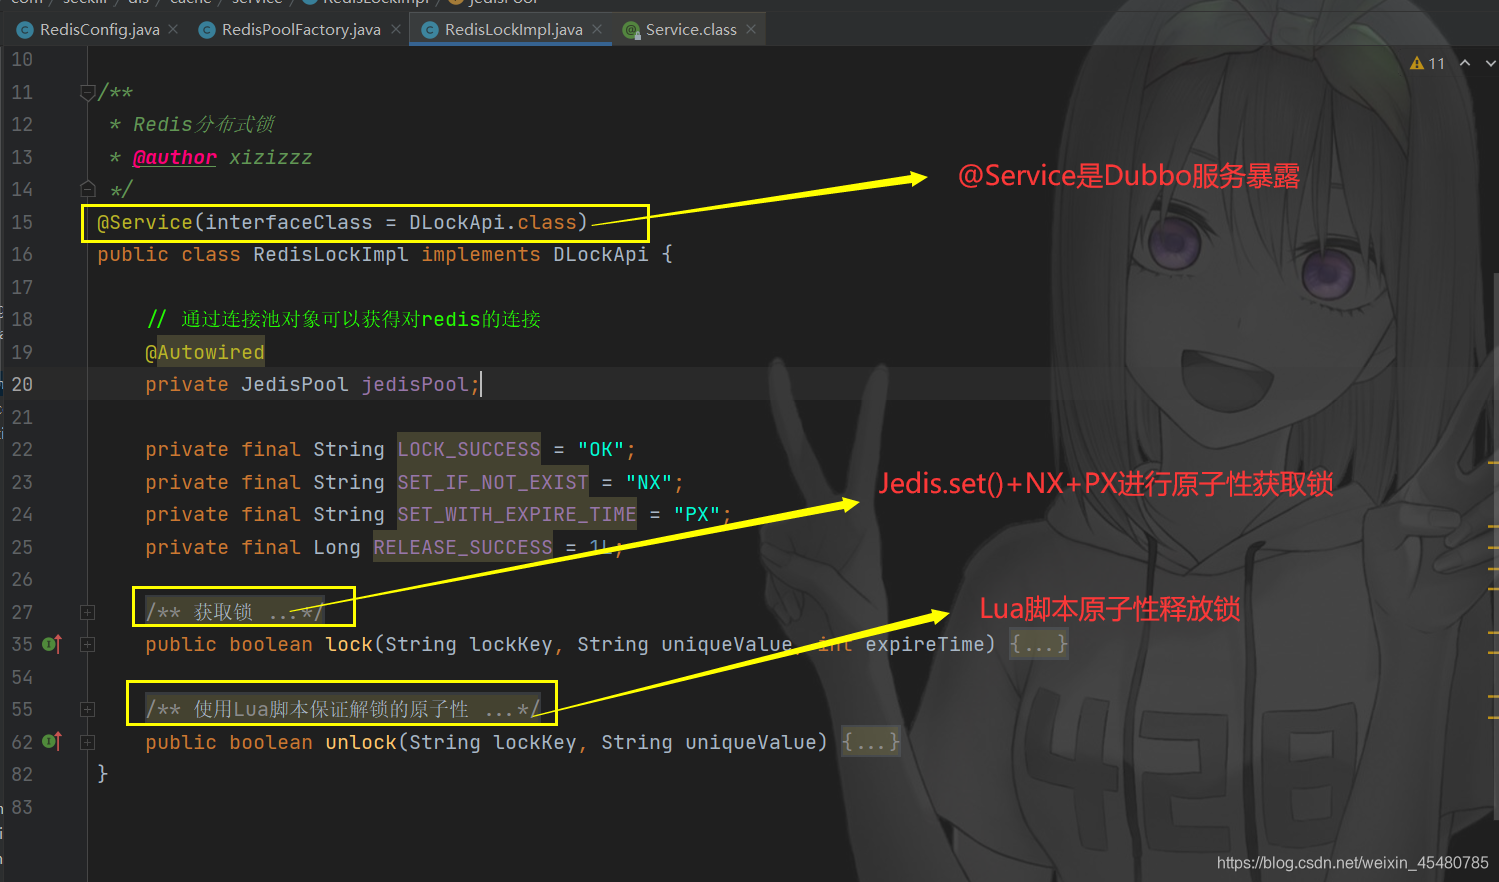This screenshot has width=1499, height=882.
Task: Click the @author Javadoc tag
Action: (x=175, y=157)
